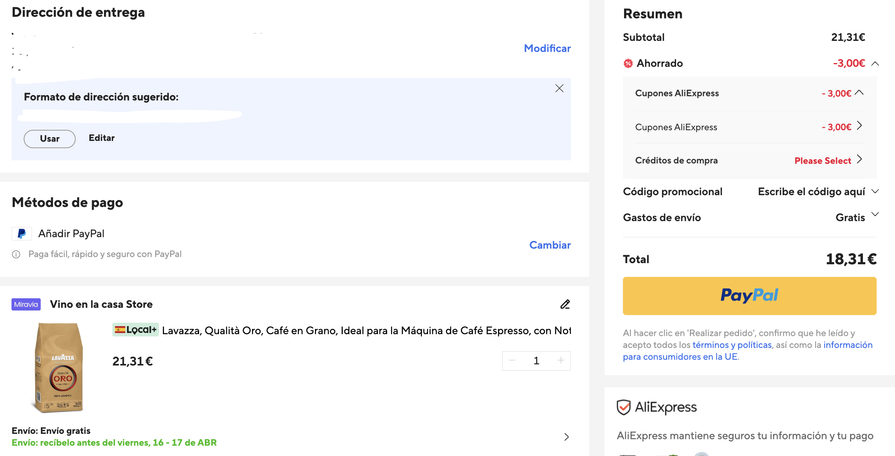
Task: Pay with the yellow PayPal button
Action: (749, 296)
